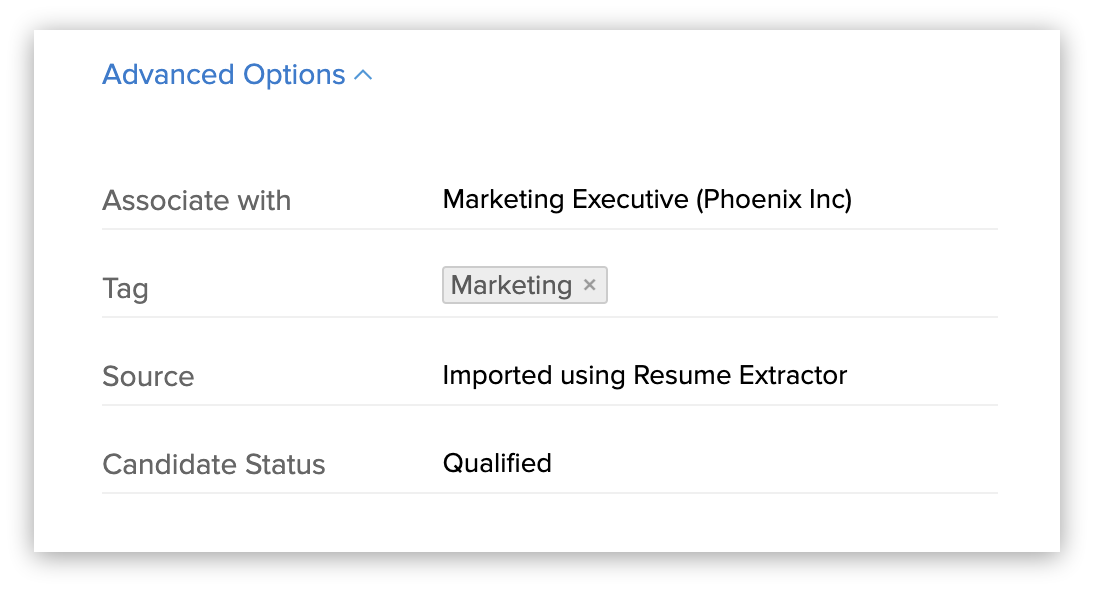Select the Marketing tag chip

[511, 286]
